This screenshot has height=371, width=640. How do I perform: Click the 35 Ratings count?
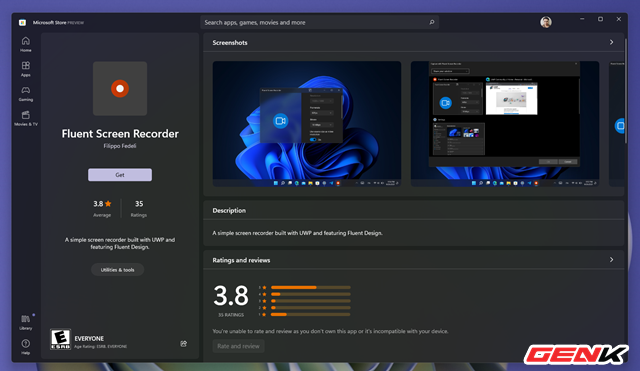[139, 208]
